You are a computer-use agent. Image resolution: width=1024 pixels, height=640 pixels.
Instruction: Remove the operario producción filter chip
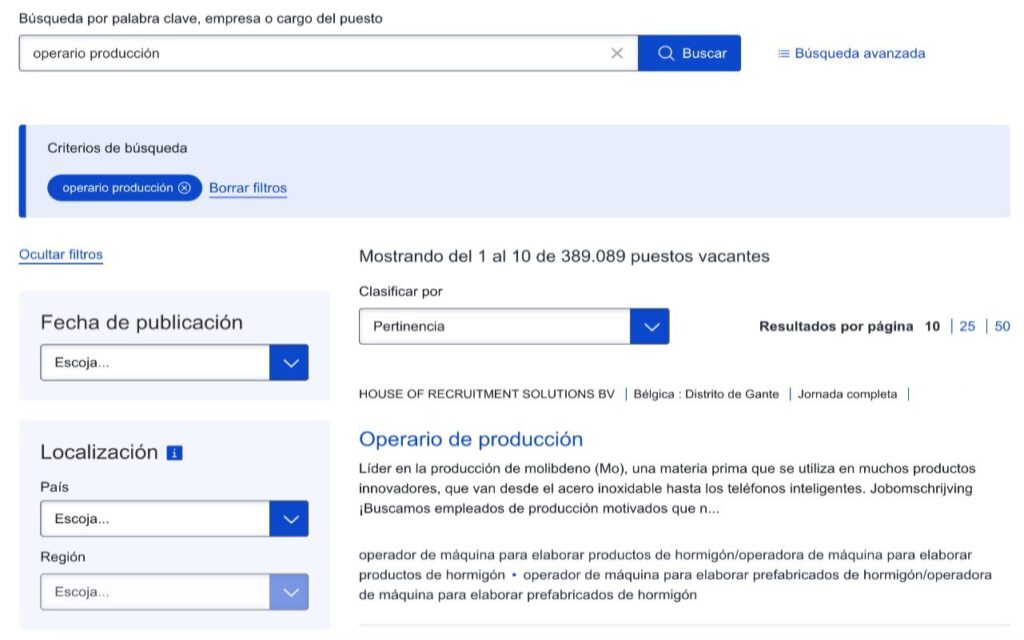click(185, 187)
